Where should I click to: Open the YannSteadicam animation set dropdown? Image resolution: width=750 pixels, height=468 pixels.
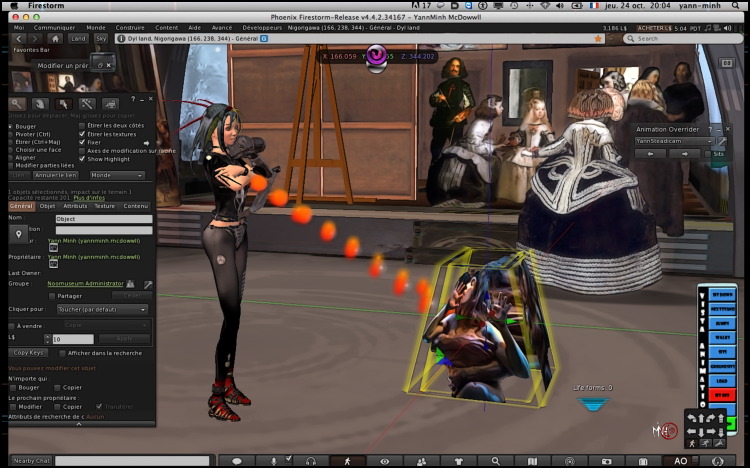(674, 141)
